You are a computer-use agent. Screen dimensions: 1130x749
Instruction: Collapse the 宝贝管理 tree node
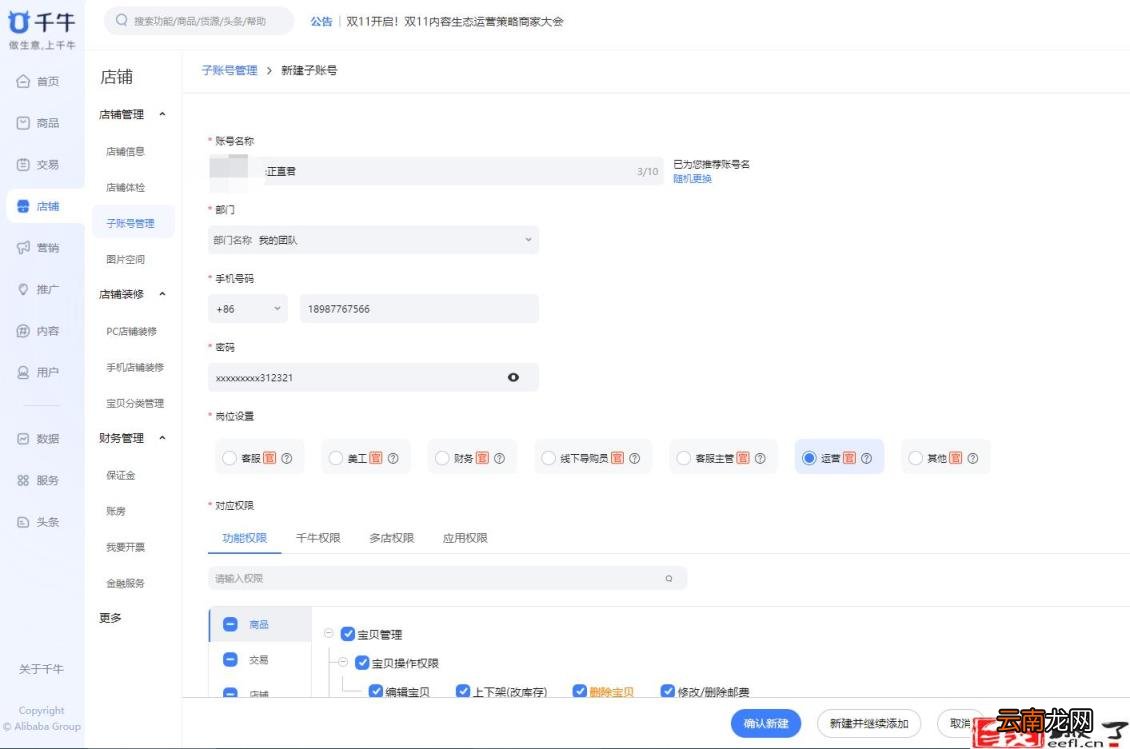[329, 634]
